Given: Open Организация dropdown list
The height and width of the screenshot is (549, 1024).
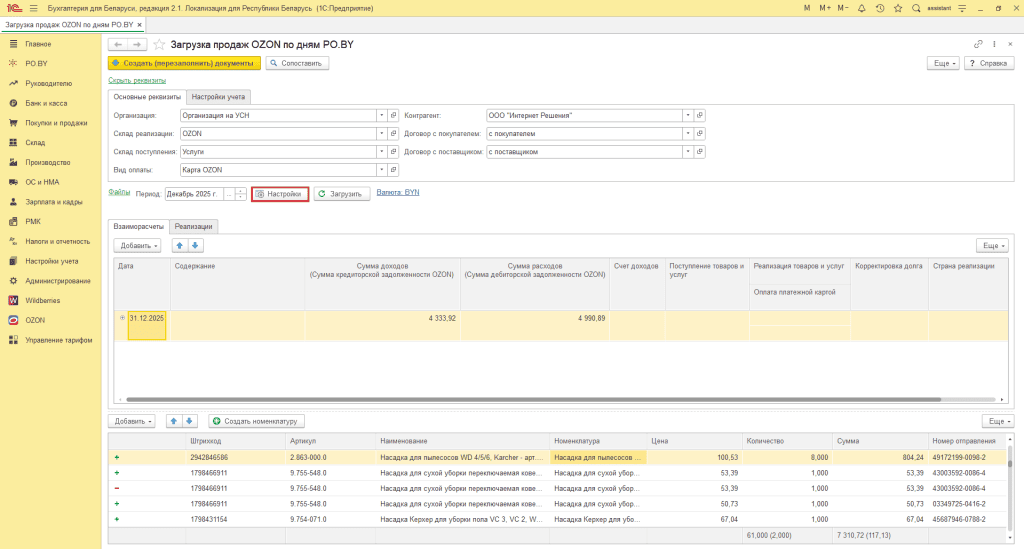Looking at the screenshot, I should click(381, 116).
